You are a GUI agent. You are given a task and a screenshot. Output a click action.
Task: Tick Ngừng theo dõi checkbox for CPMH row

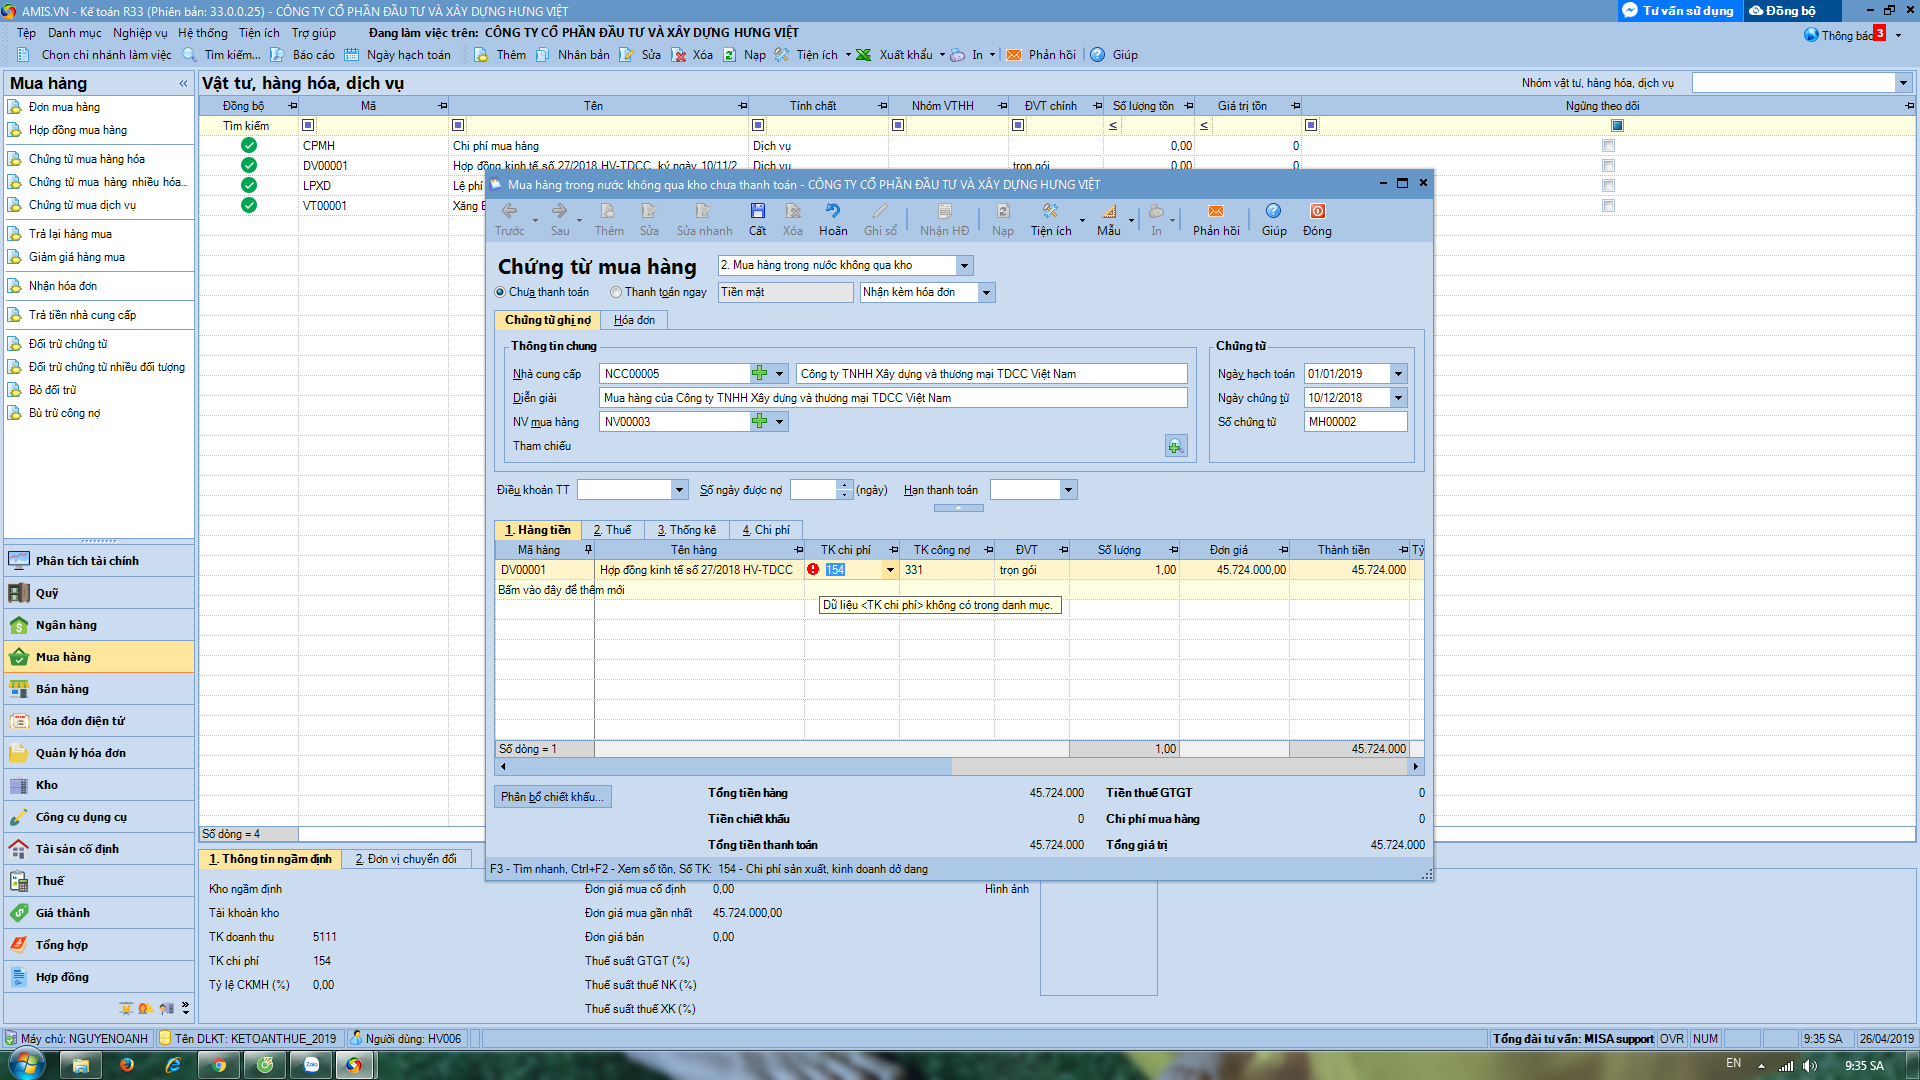[x=1608, y=146]
